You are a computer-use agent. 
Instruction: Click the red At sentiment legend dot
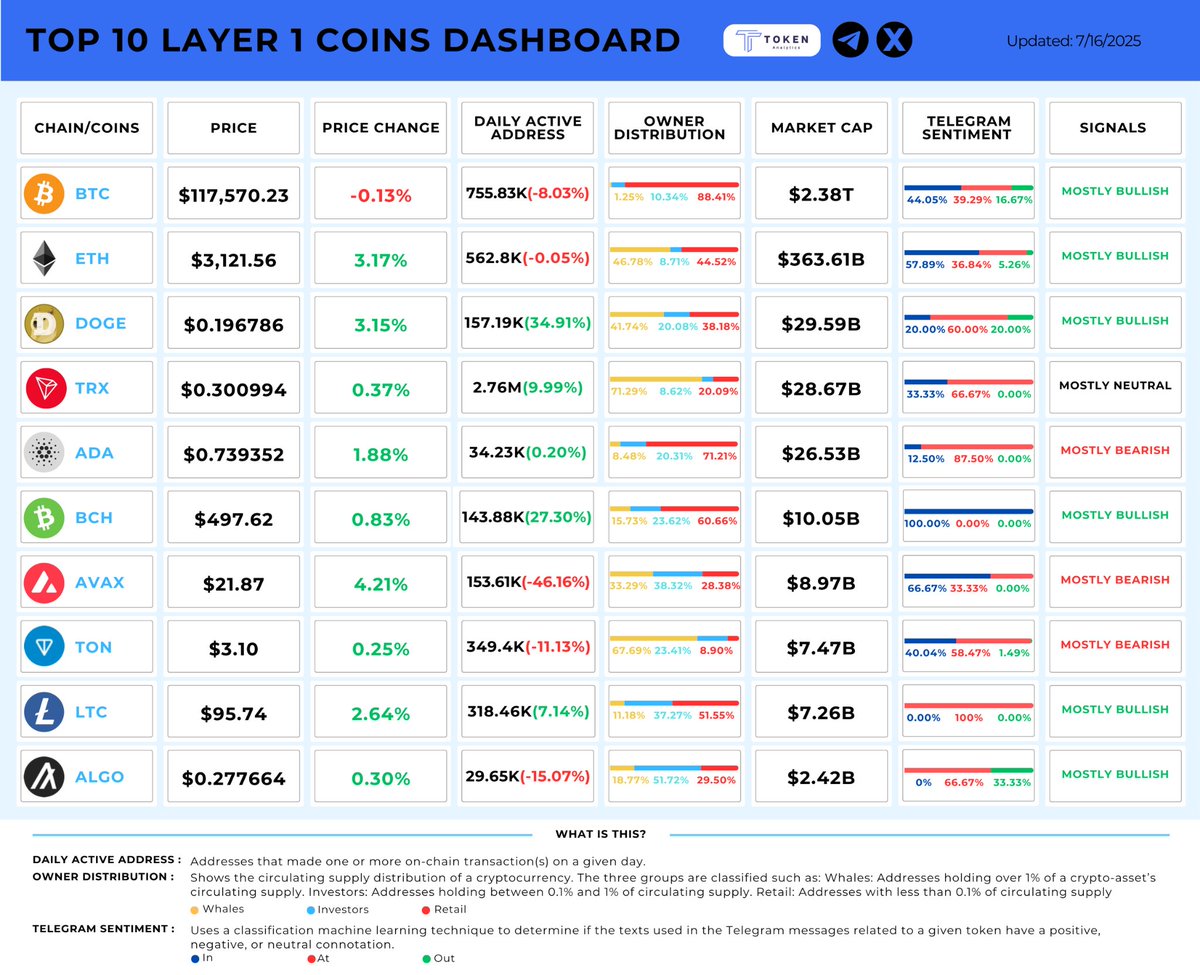coord(310,959)
